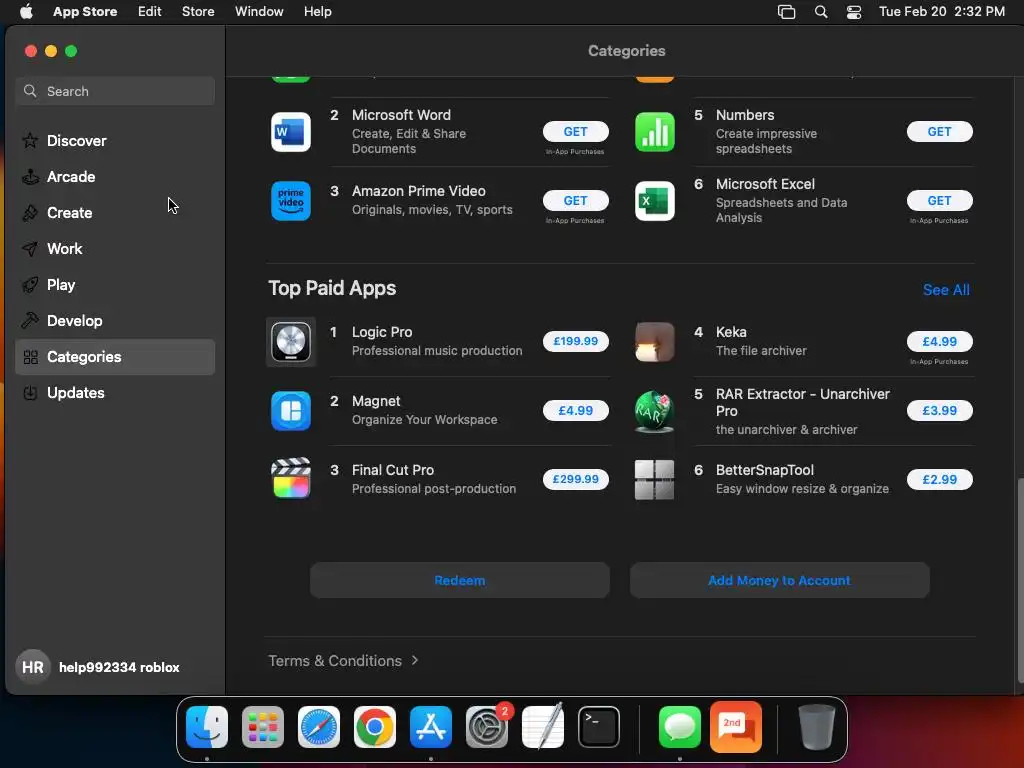Open Terminal from the Dock
The image size is (1024, 768).
tap(599, 727)
